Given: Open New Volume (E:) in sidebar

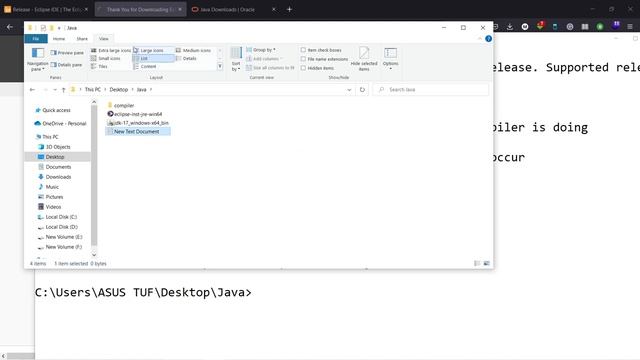Looking at the screenshot, I should click(60, 237).
